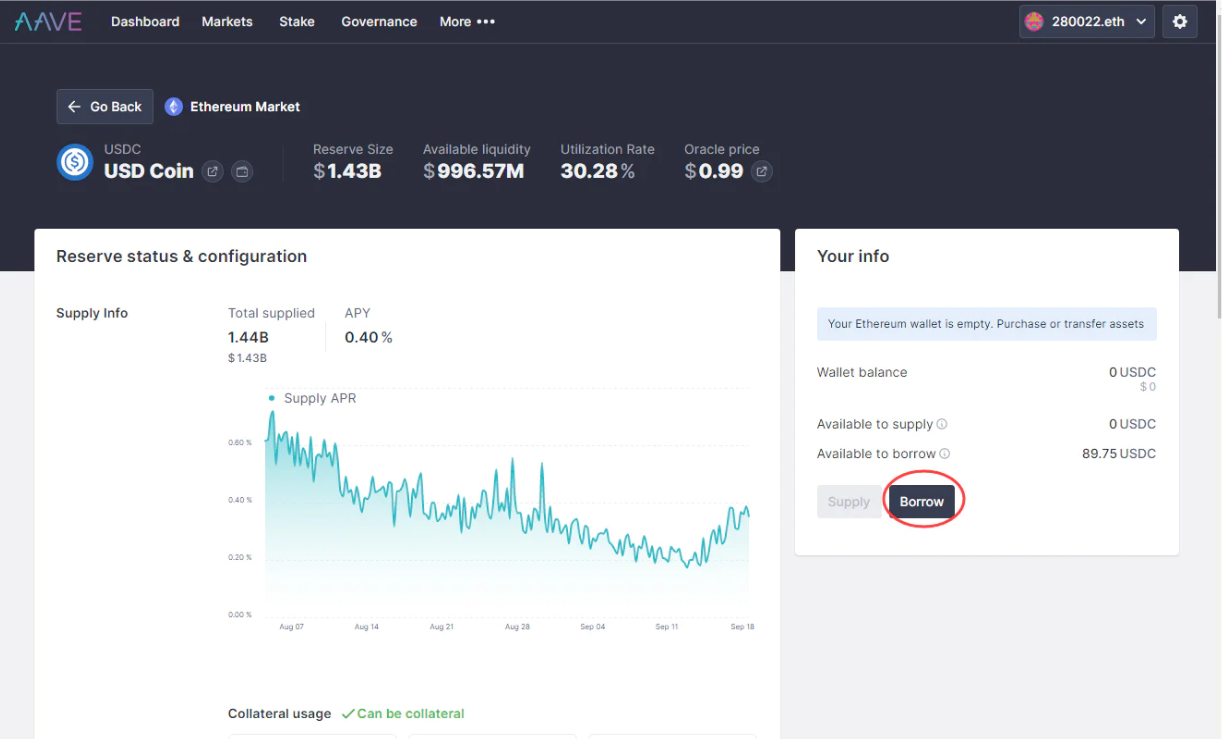The image size is (1231, 739).
Task: Click the Available to borrow label
Action: point(876,454)
